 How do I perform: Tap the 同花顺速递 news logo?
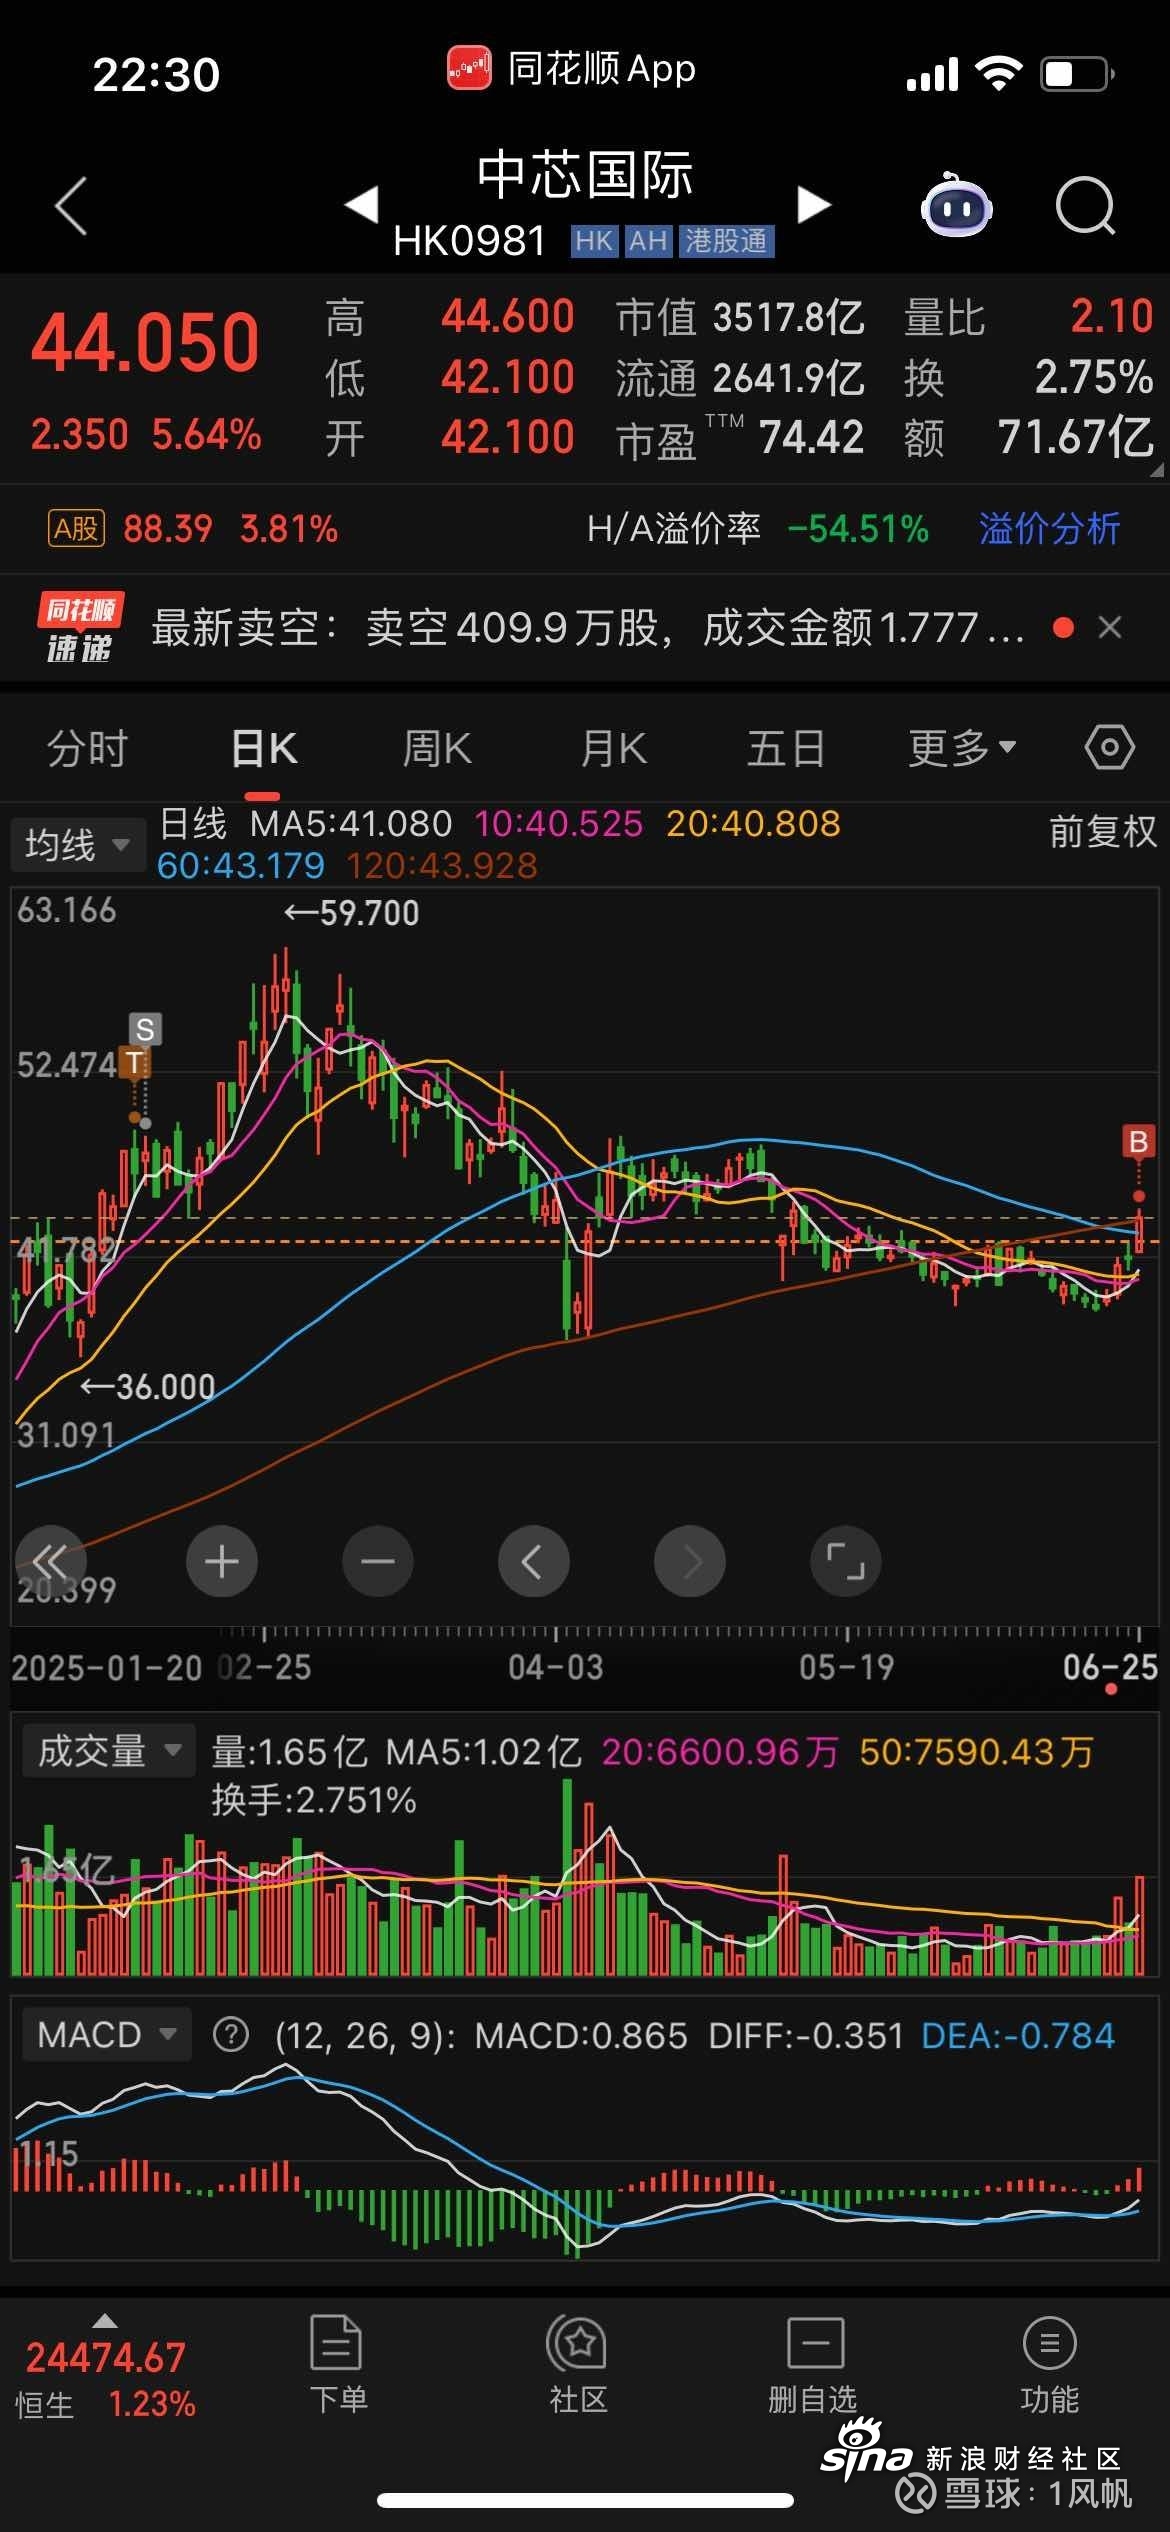(80, 627)
